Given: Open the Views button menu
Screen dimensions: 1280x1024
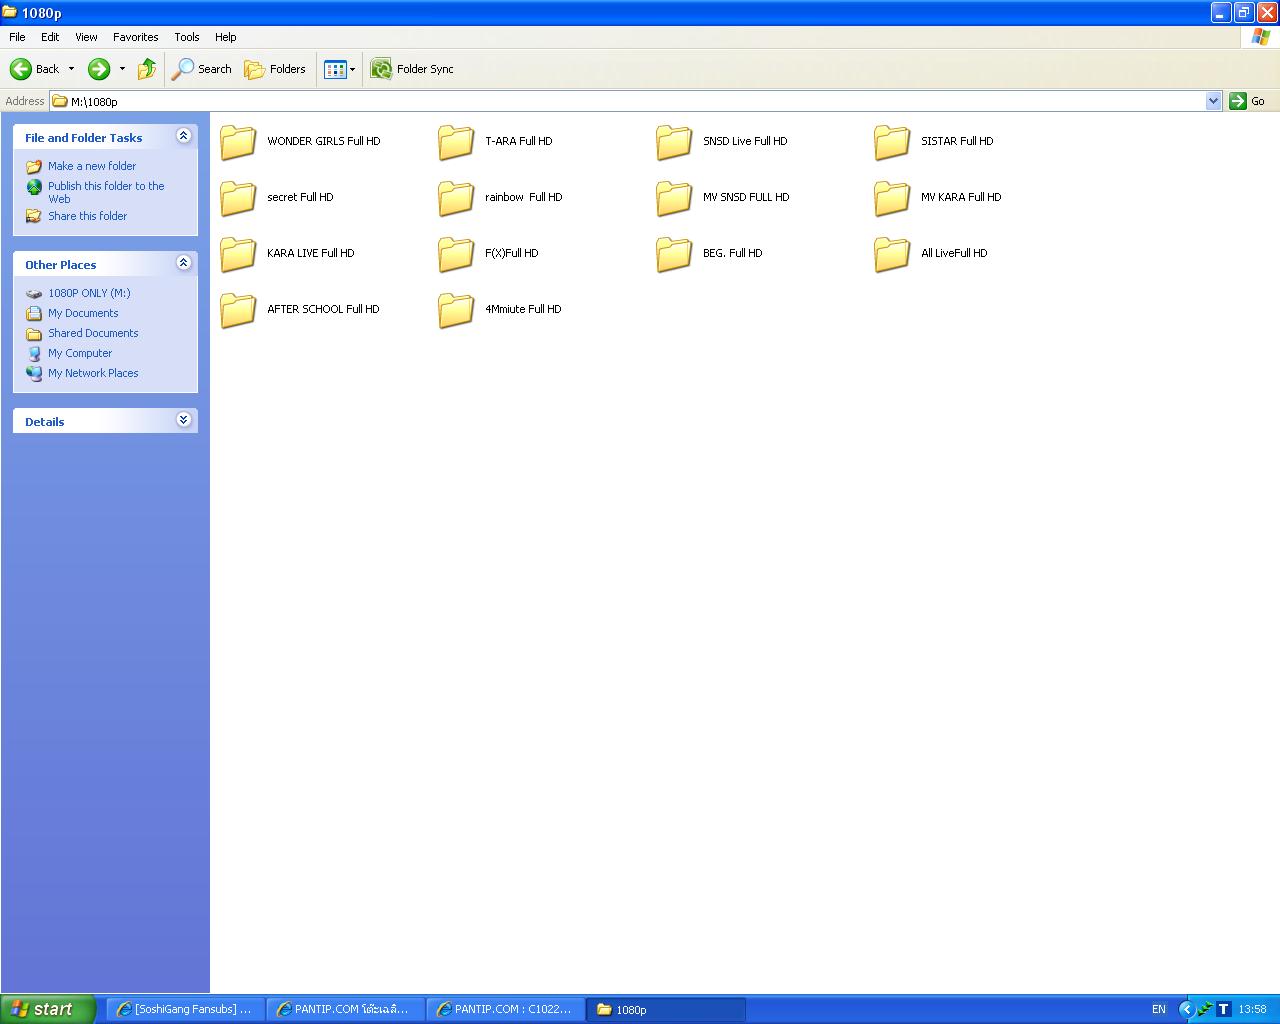Looking at the screenshot, I should tap(339, 69).
